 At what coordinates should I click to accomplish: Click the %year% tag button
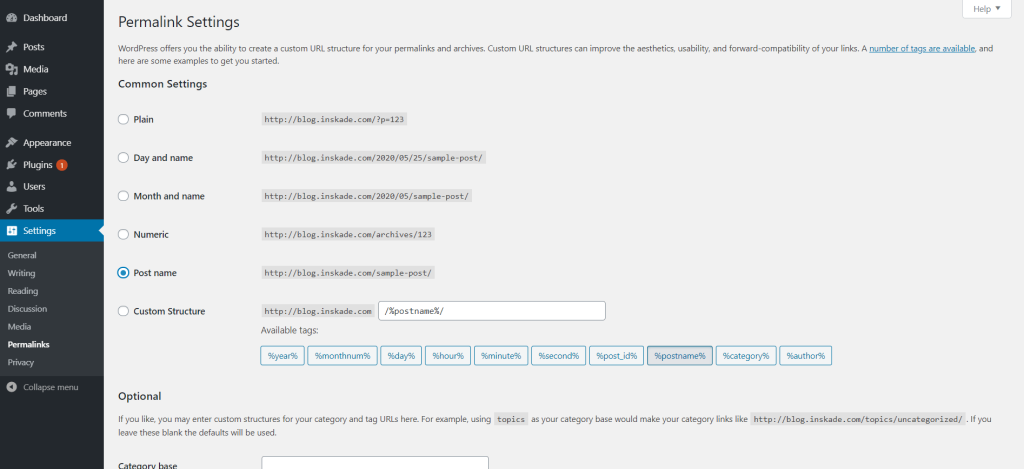pyautogui.click(x=282, y=356)
